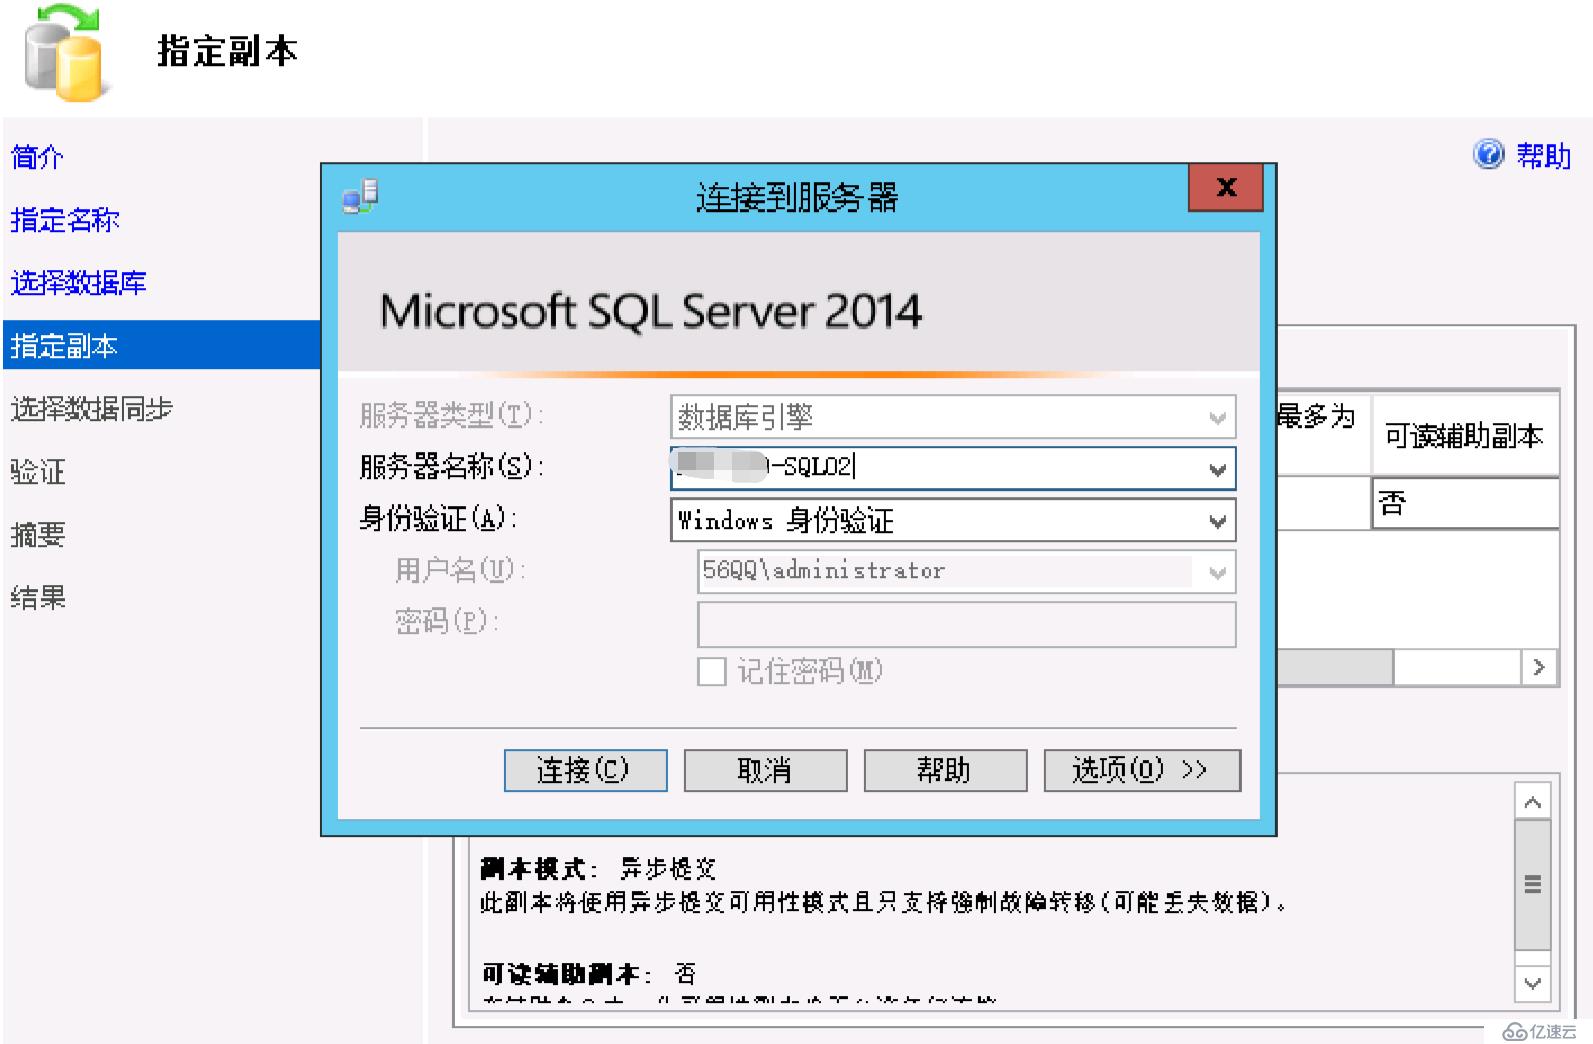The height and width of the screenshot is (1044, 1593).
Task: Click the 副本模式: 异步提交 text
Action: click(x=598, y=868)
